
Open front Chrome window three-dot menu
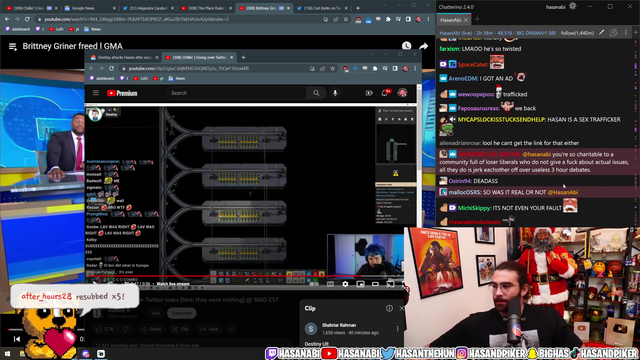coord(415,69)
